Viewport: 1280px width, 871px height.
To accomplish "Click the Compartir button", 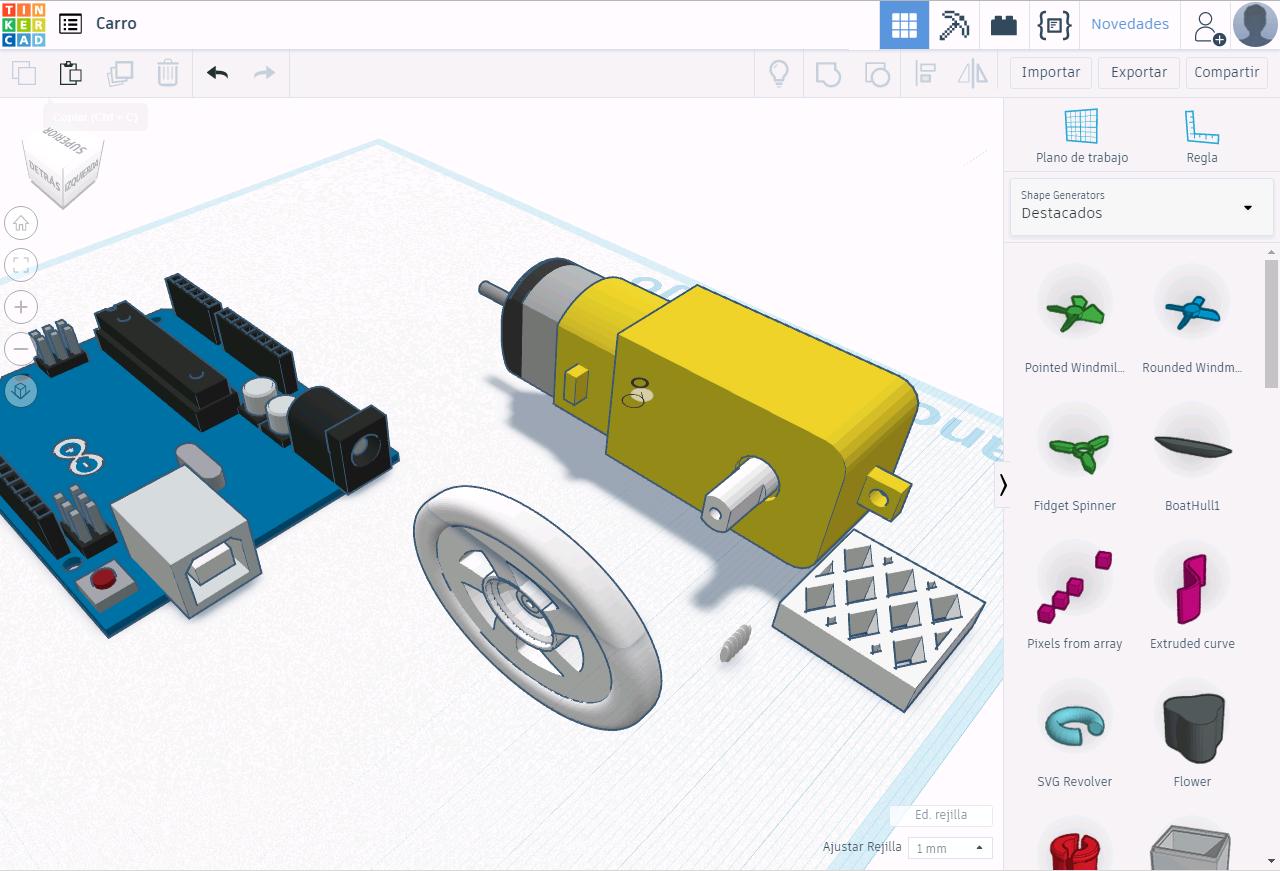I will coord(1227,72).
